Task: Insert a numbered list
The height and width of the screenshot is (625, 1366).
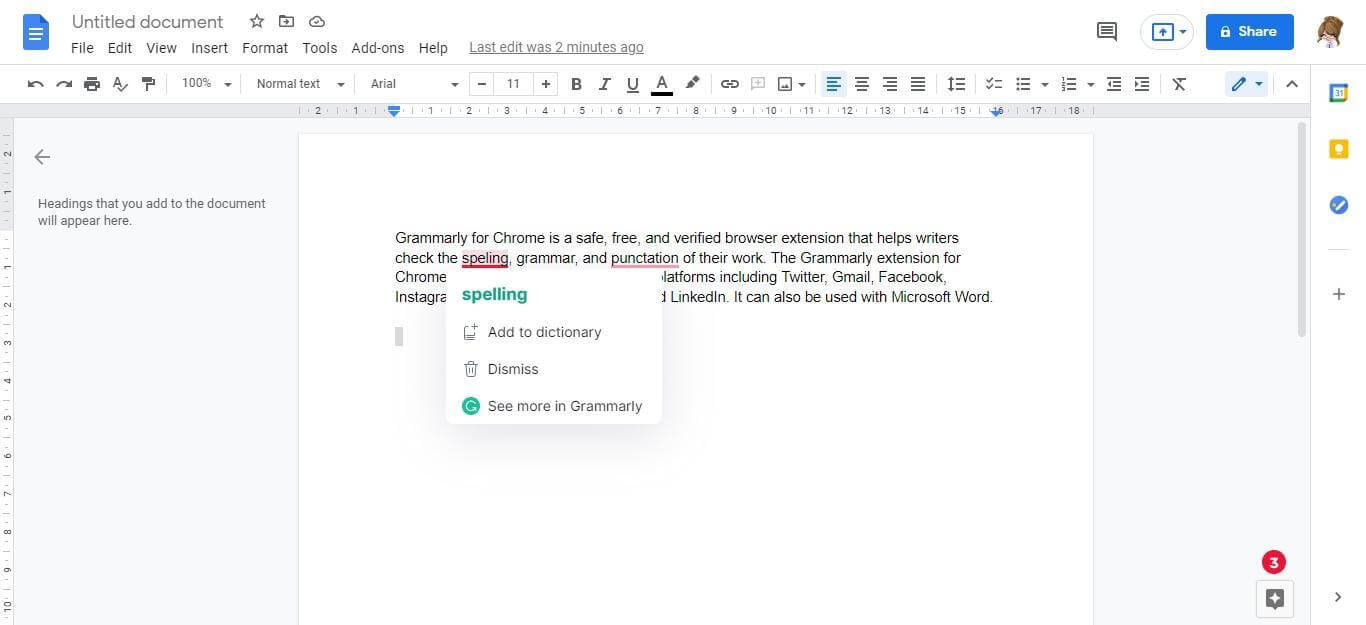Action: pyautogui.click(x=1069, y=84)
